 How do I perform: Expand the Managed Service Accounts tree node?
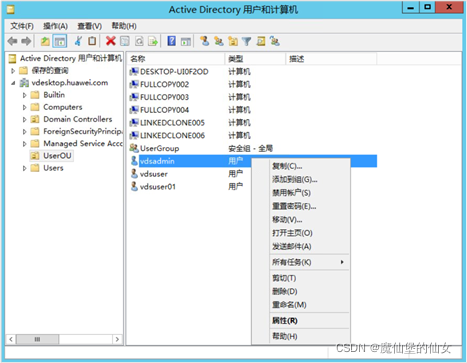[x=24, y=144]
